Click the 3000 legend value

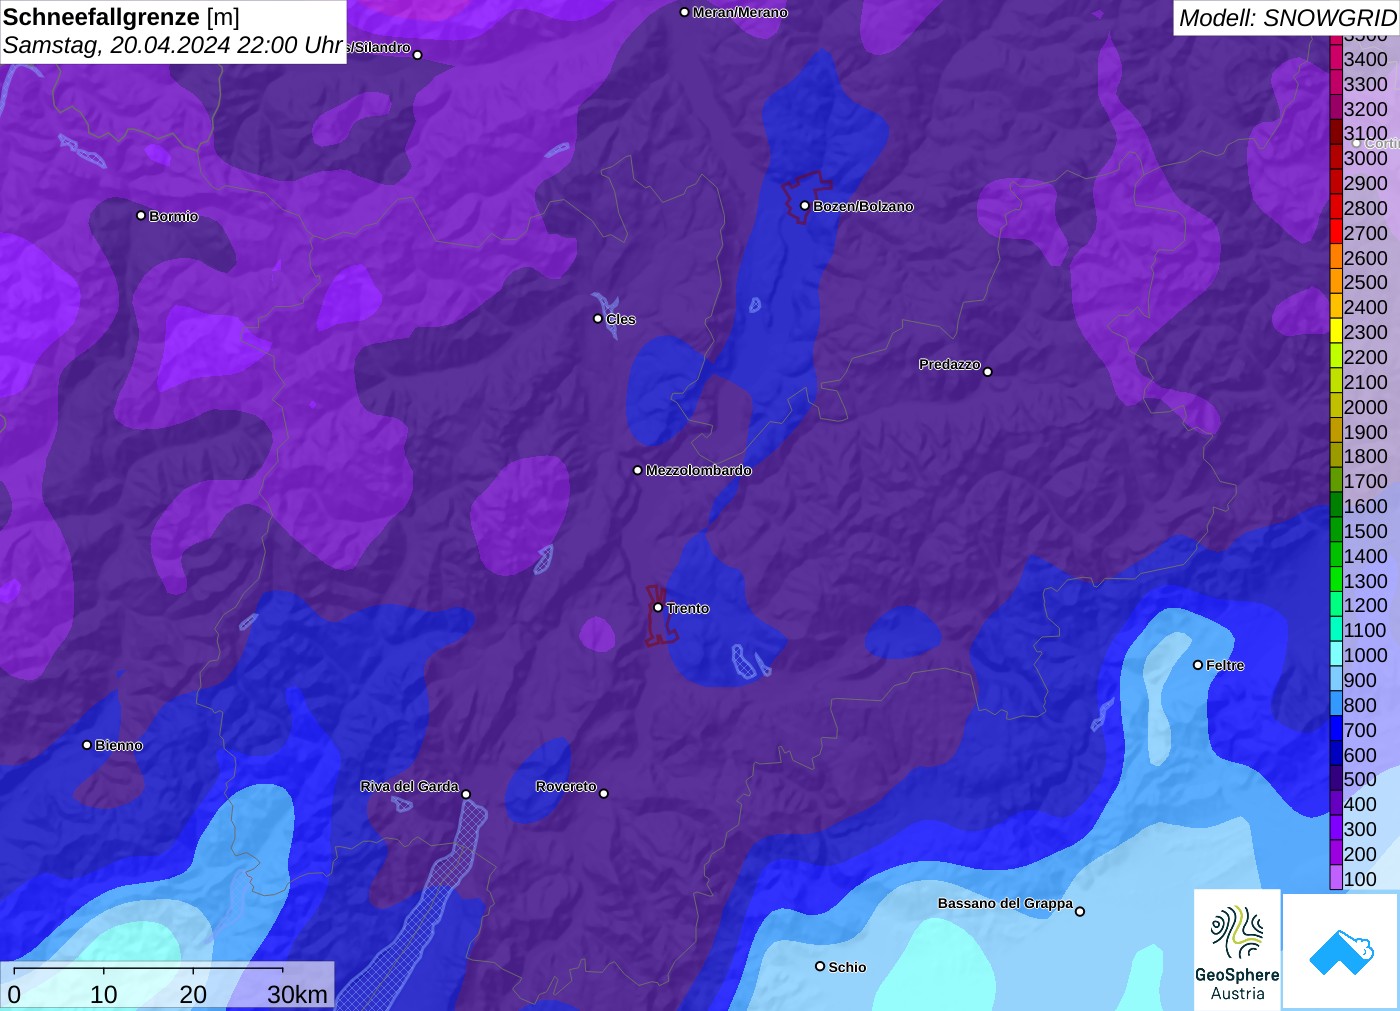(1365, 158)
